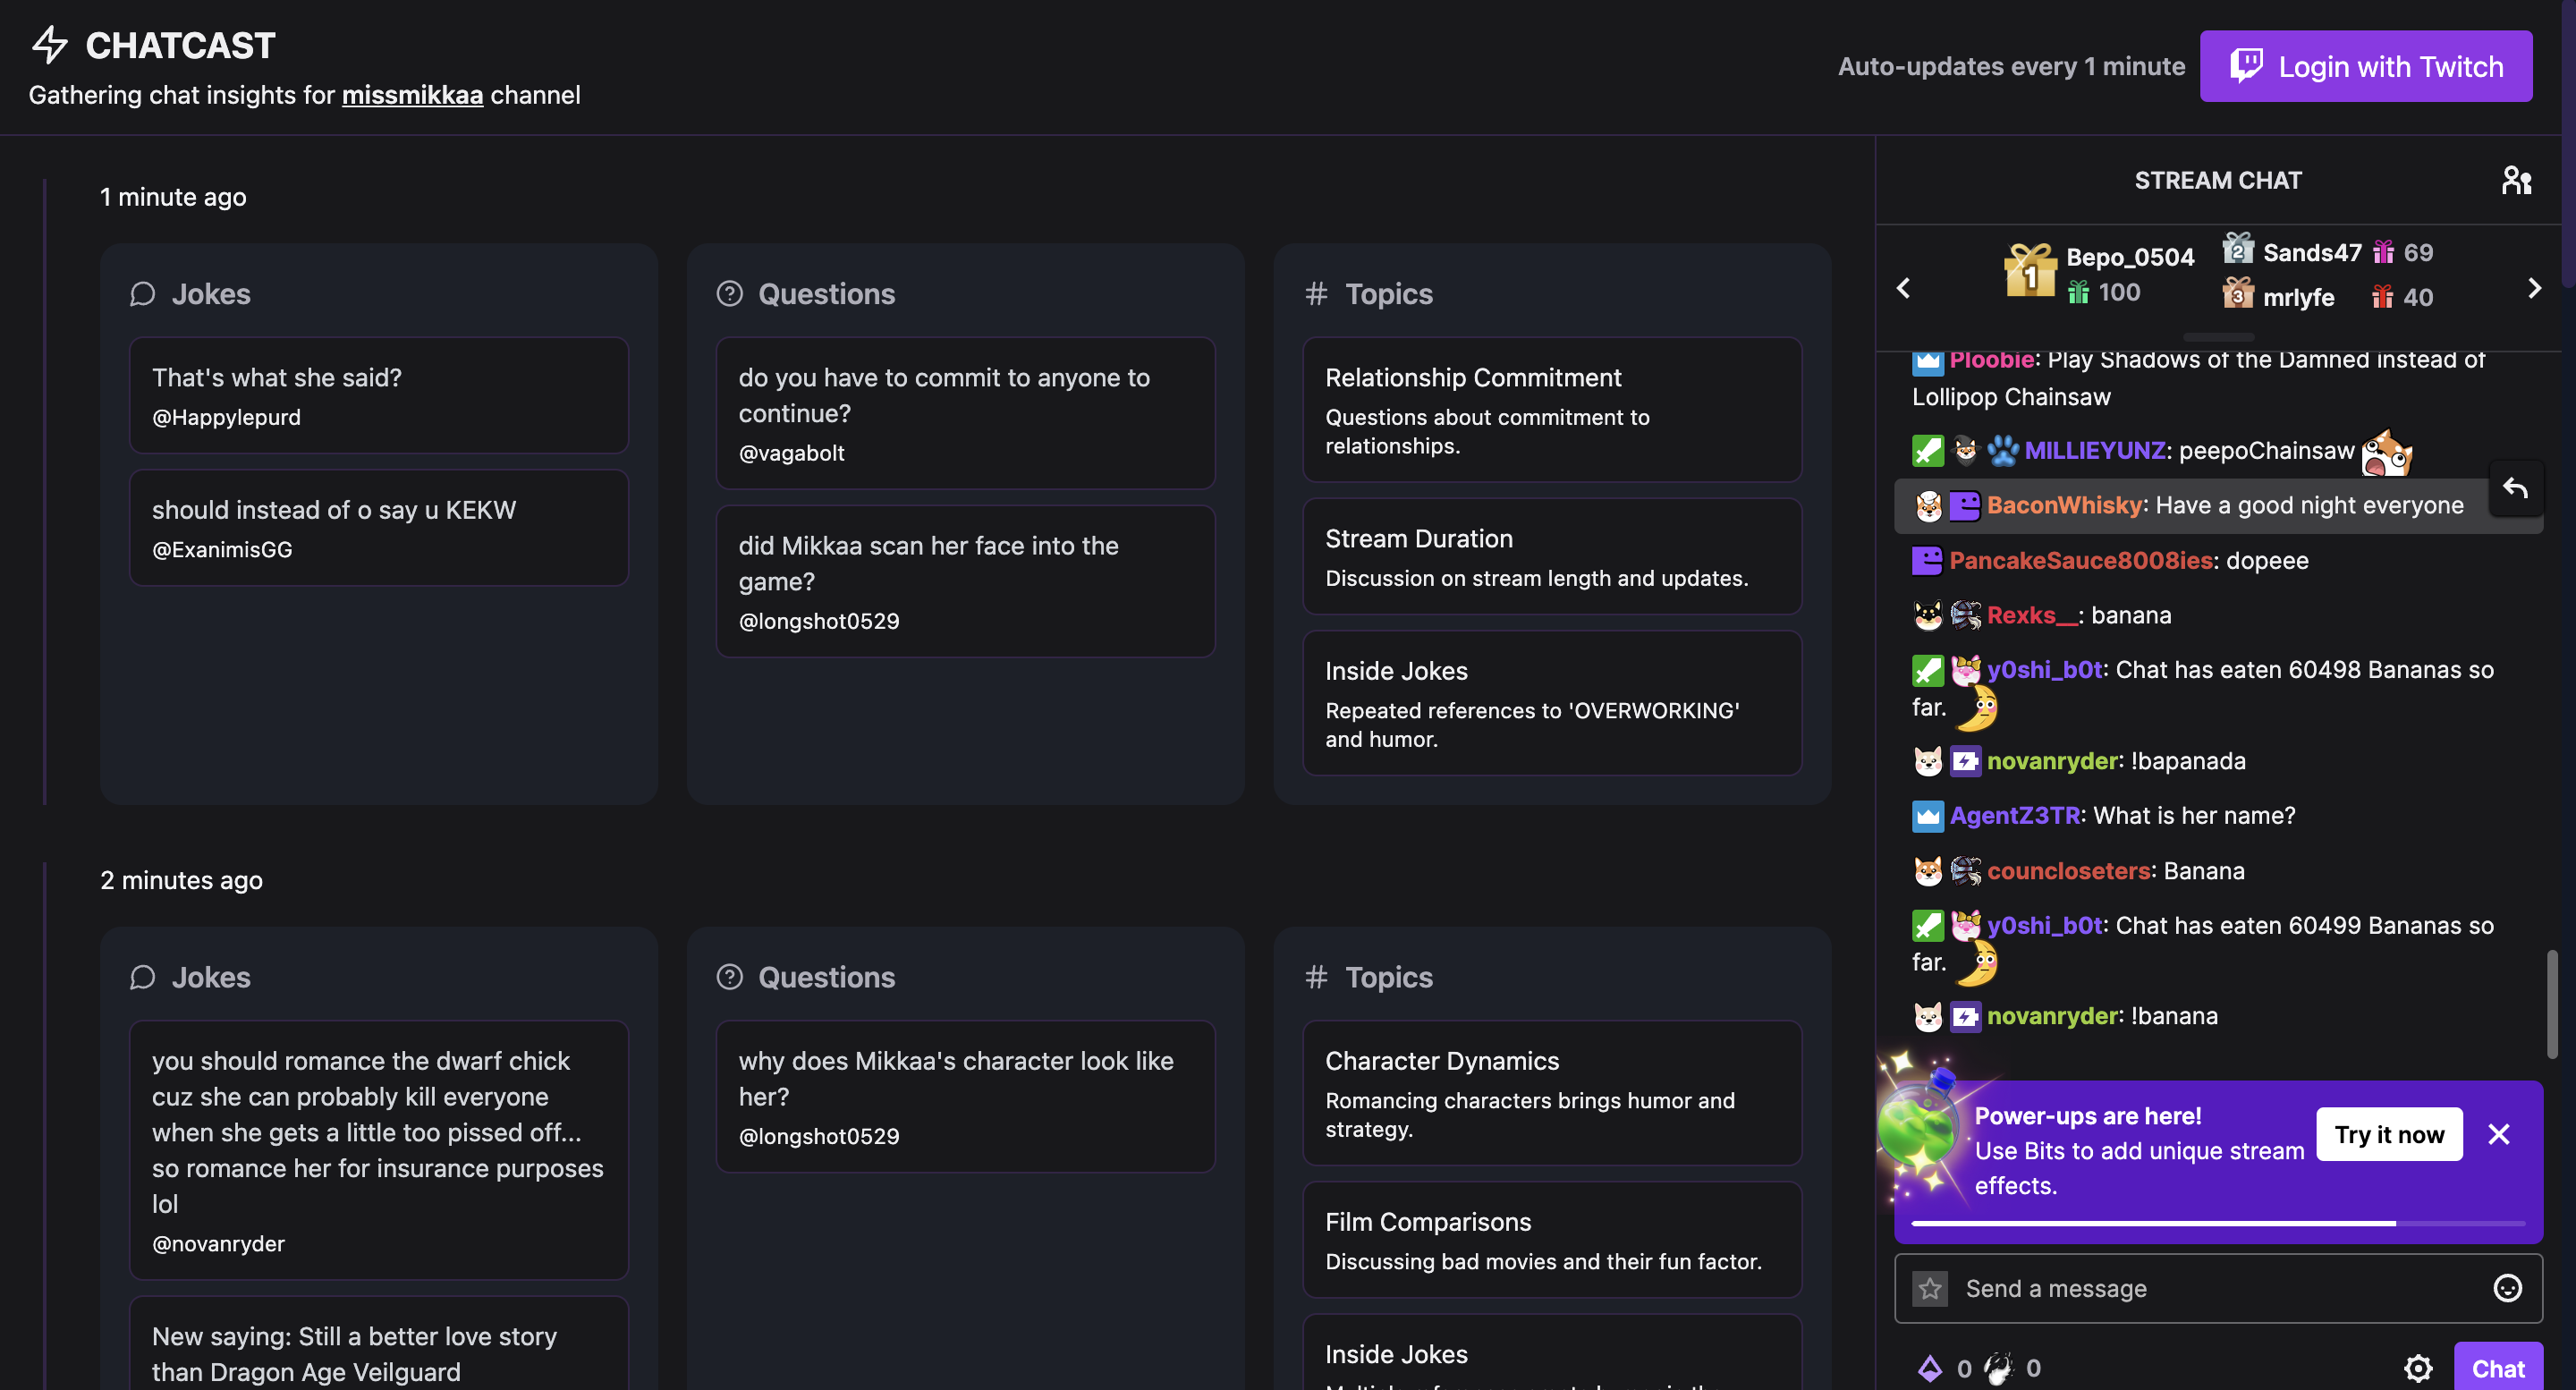The image size is (2576, 1390).
Task: Click the Bits diamond icon
Action: pyautogui.click(x=1930, y=1368)
